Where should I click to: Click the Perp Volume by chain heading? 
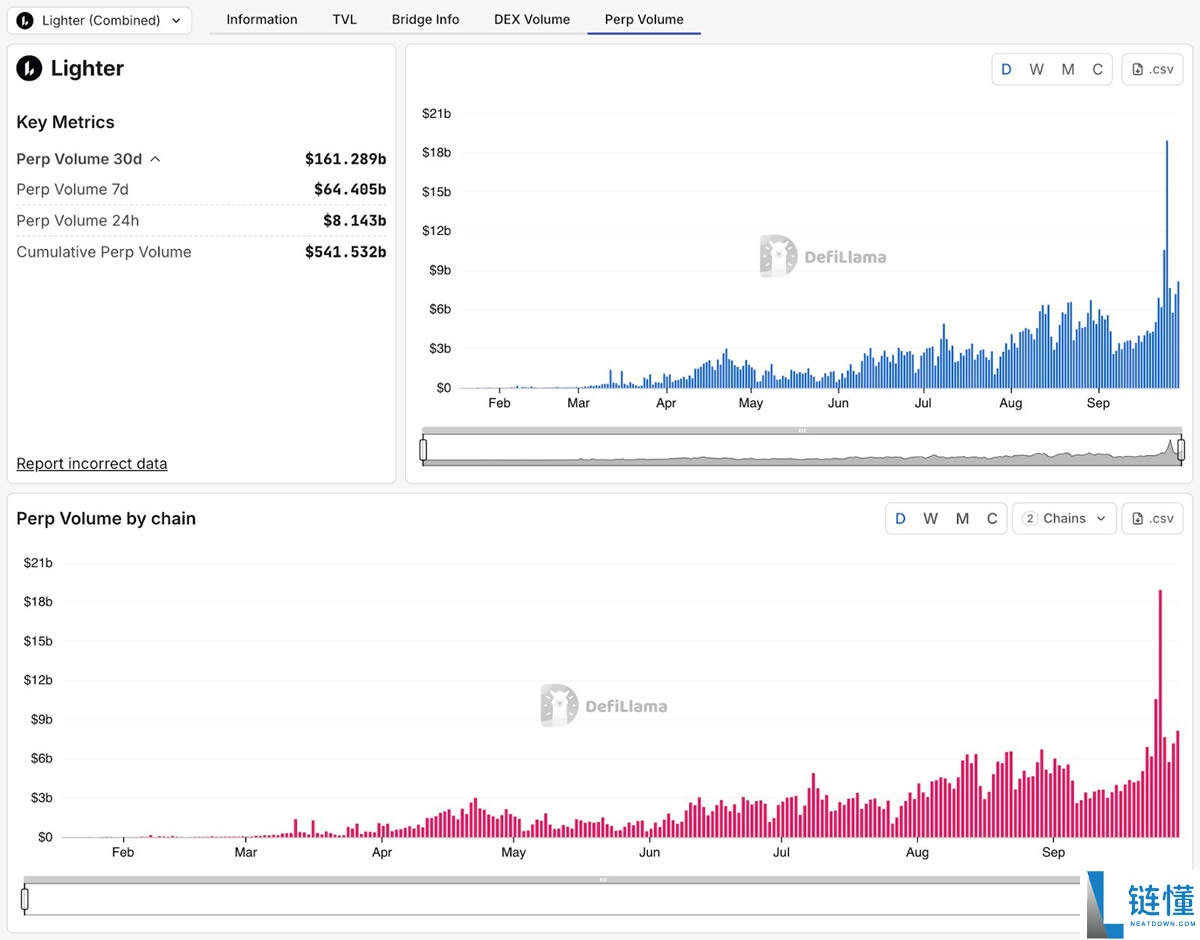[x=106, y=519]
